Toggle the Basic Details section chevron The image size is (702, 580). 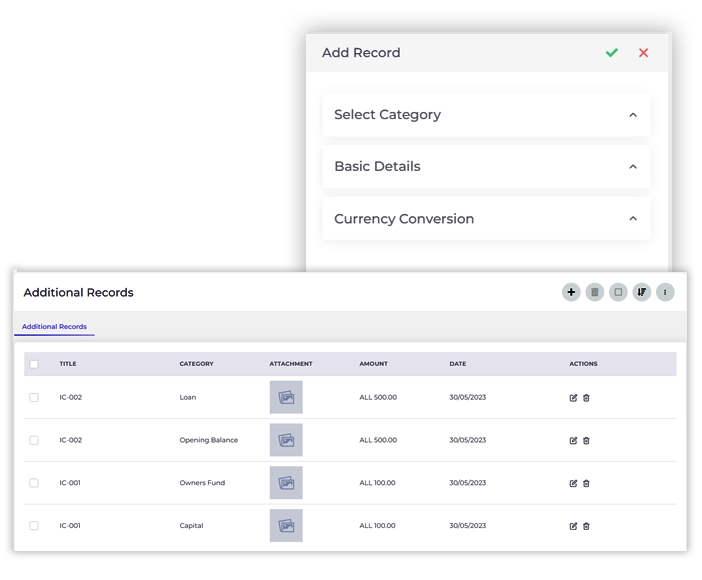[633, 167]
